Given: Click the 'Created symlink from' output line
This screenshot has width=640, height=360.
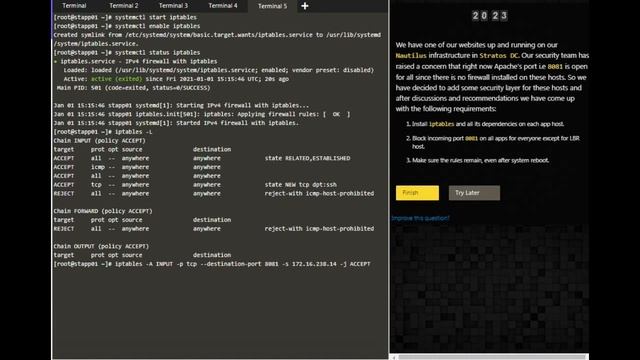Looking at the screenshot, I should 217,39.
